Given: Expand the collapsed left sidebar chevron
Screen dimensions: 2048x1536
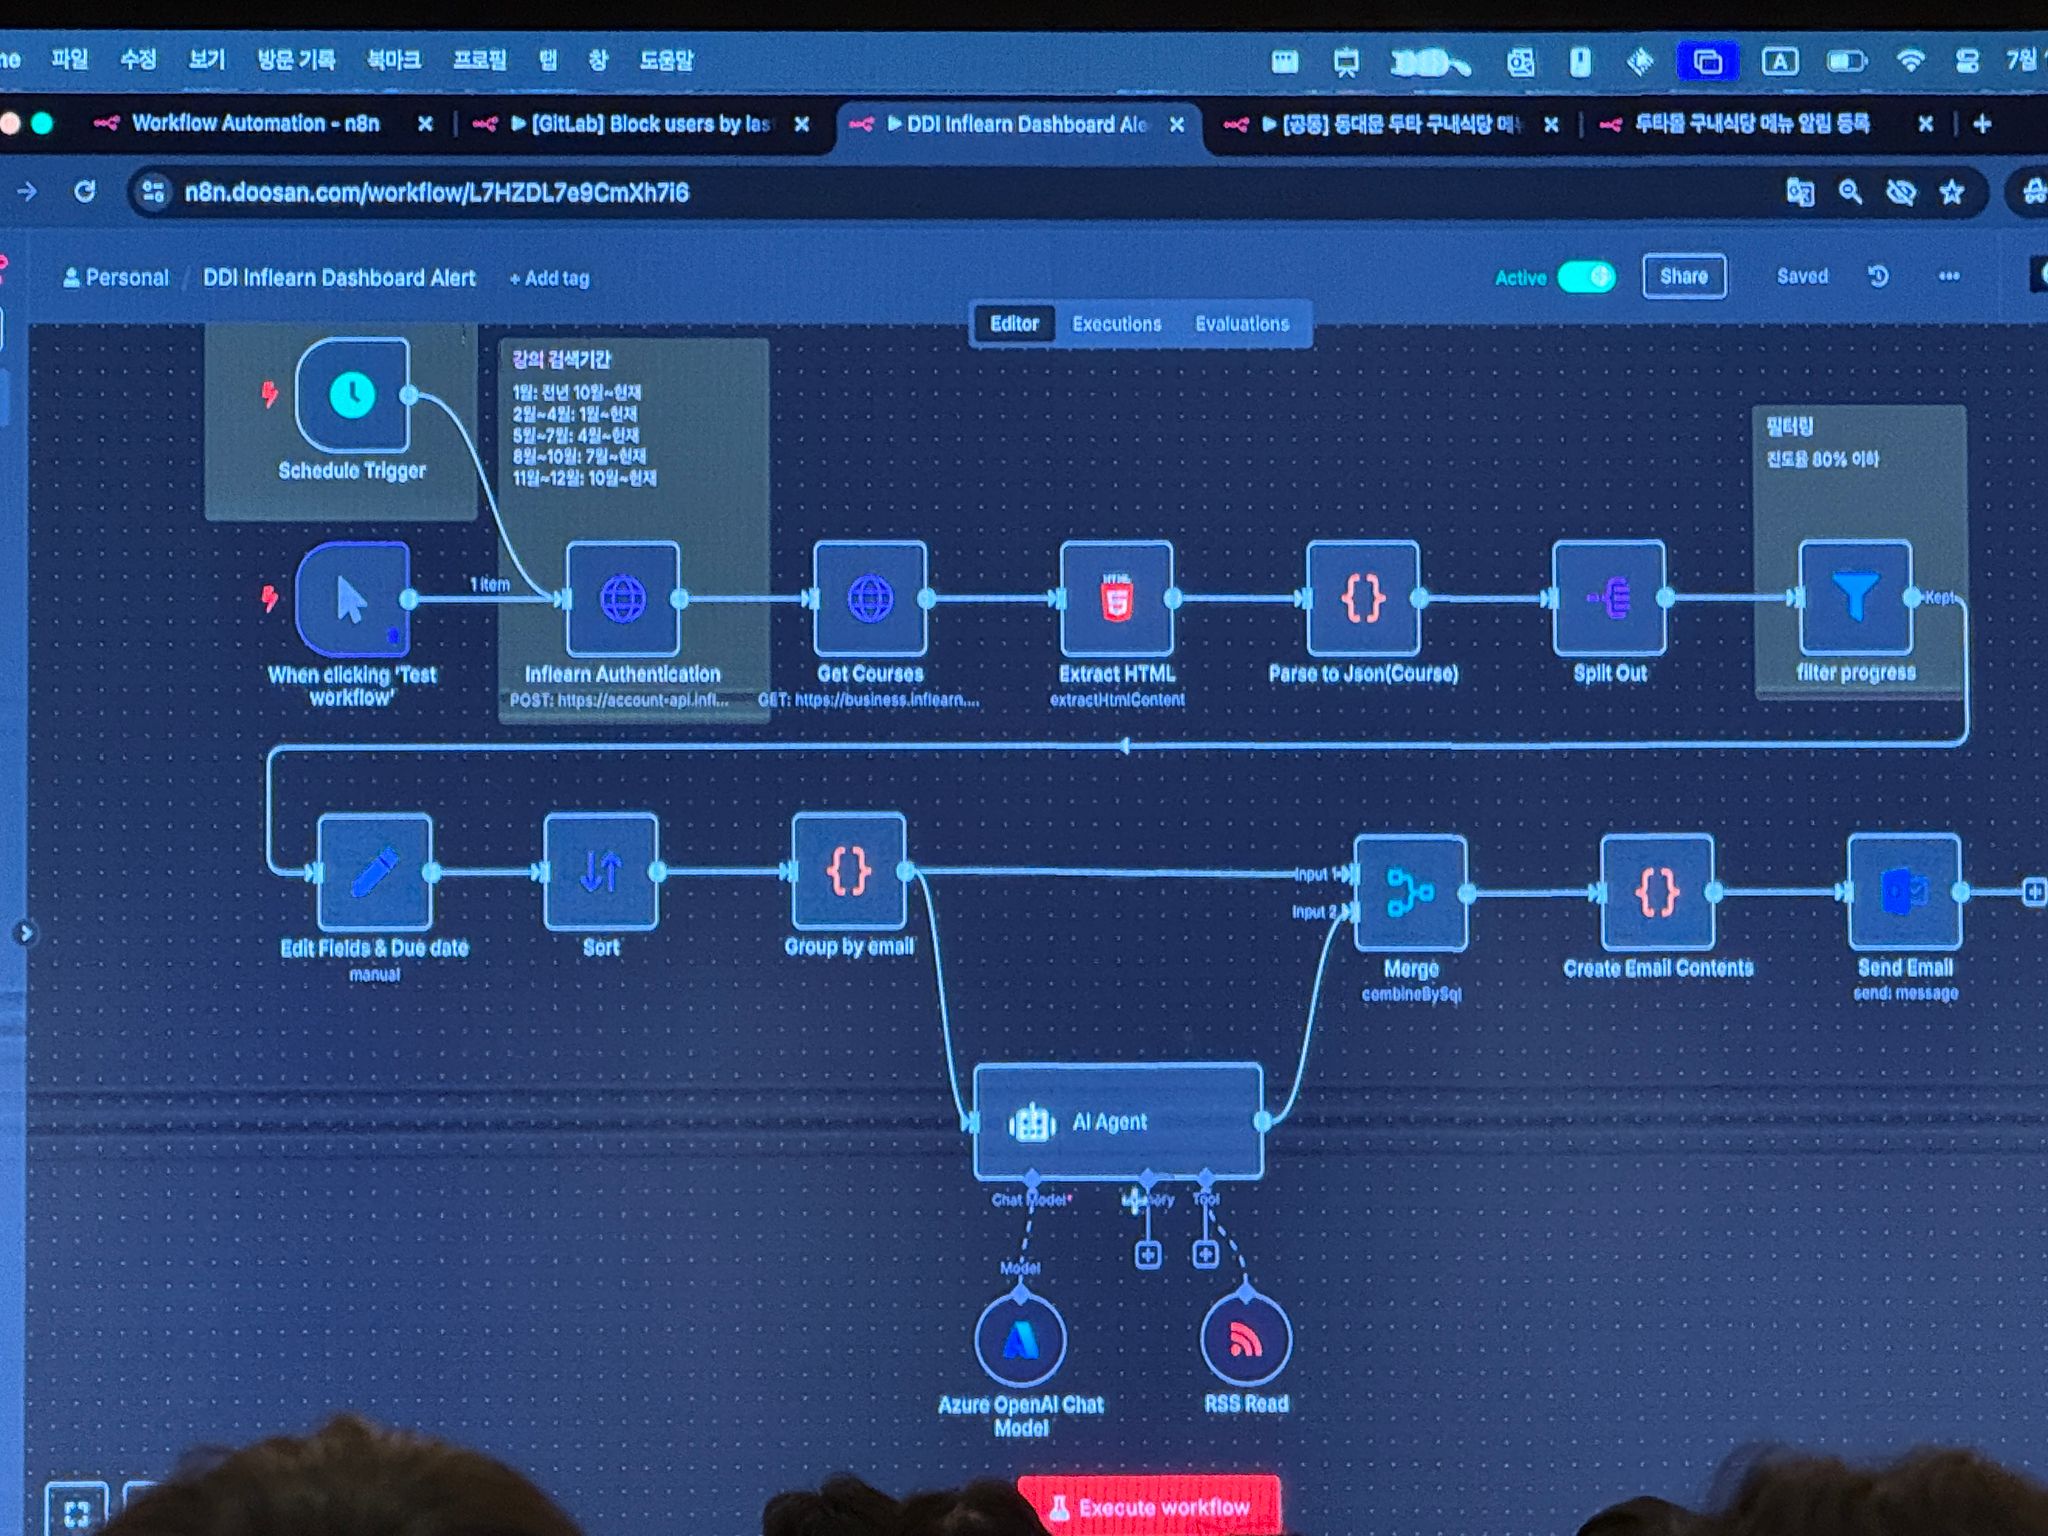Looking at the screenshot, I should (25, 934).
